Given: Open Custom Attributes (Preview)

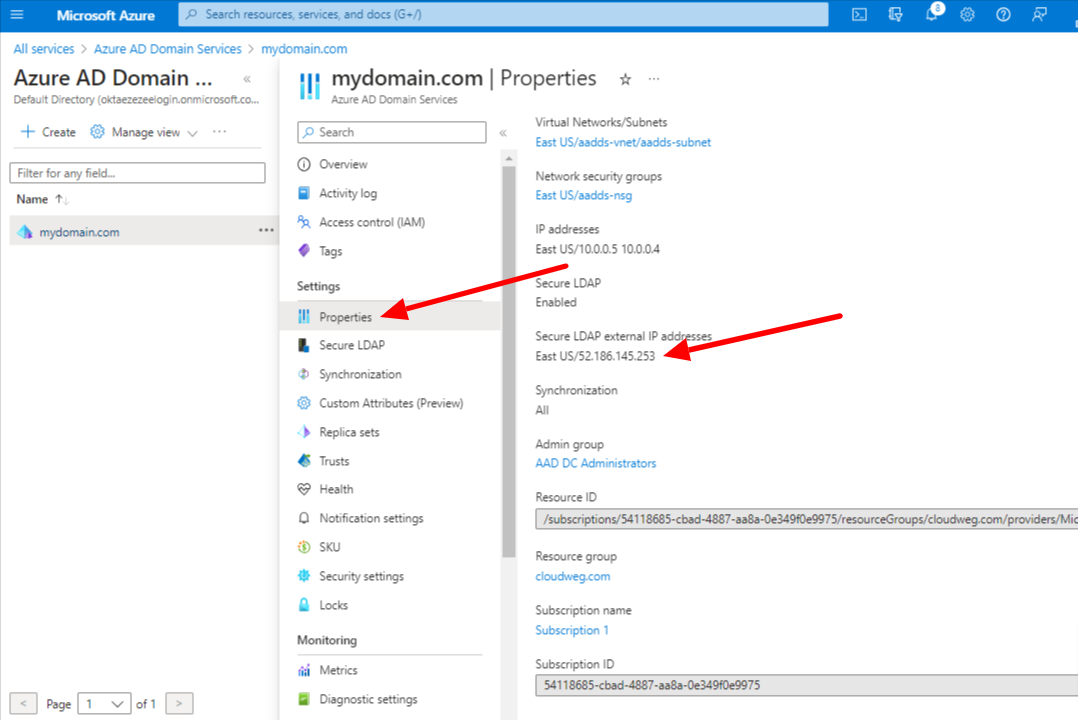Looking at the screenshot, I should click(390, 403).
